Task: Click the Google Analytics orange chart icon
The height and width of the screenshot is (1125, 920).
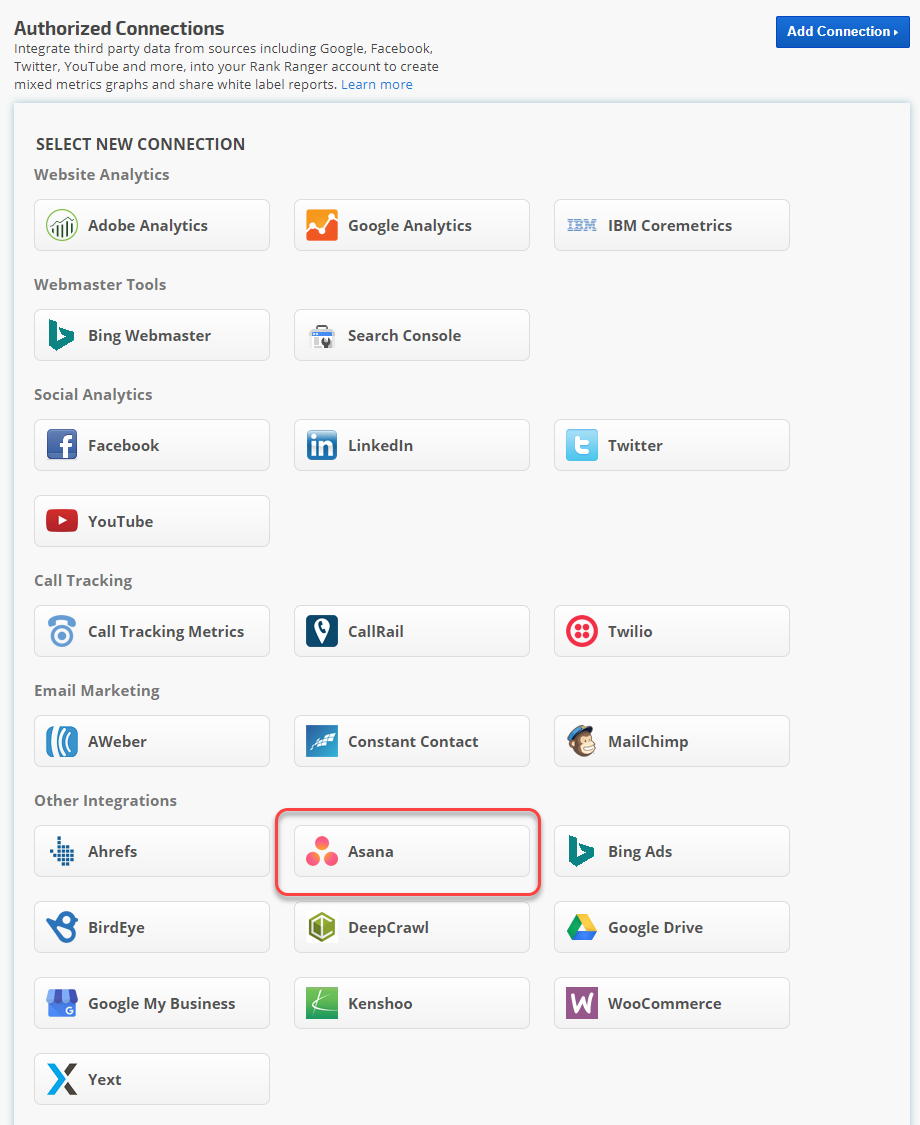Action: [x=321, y=225]
